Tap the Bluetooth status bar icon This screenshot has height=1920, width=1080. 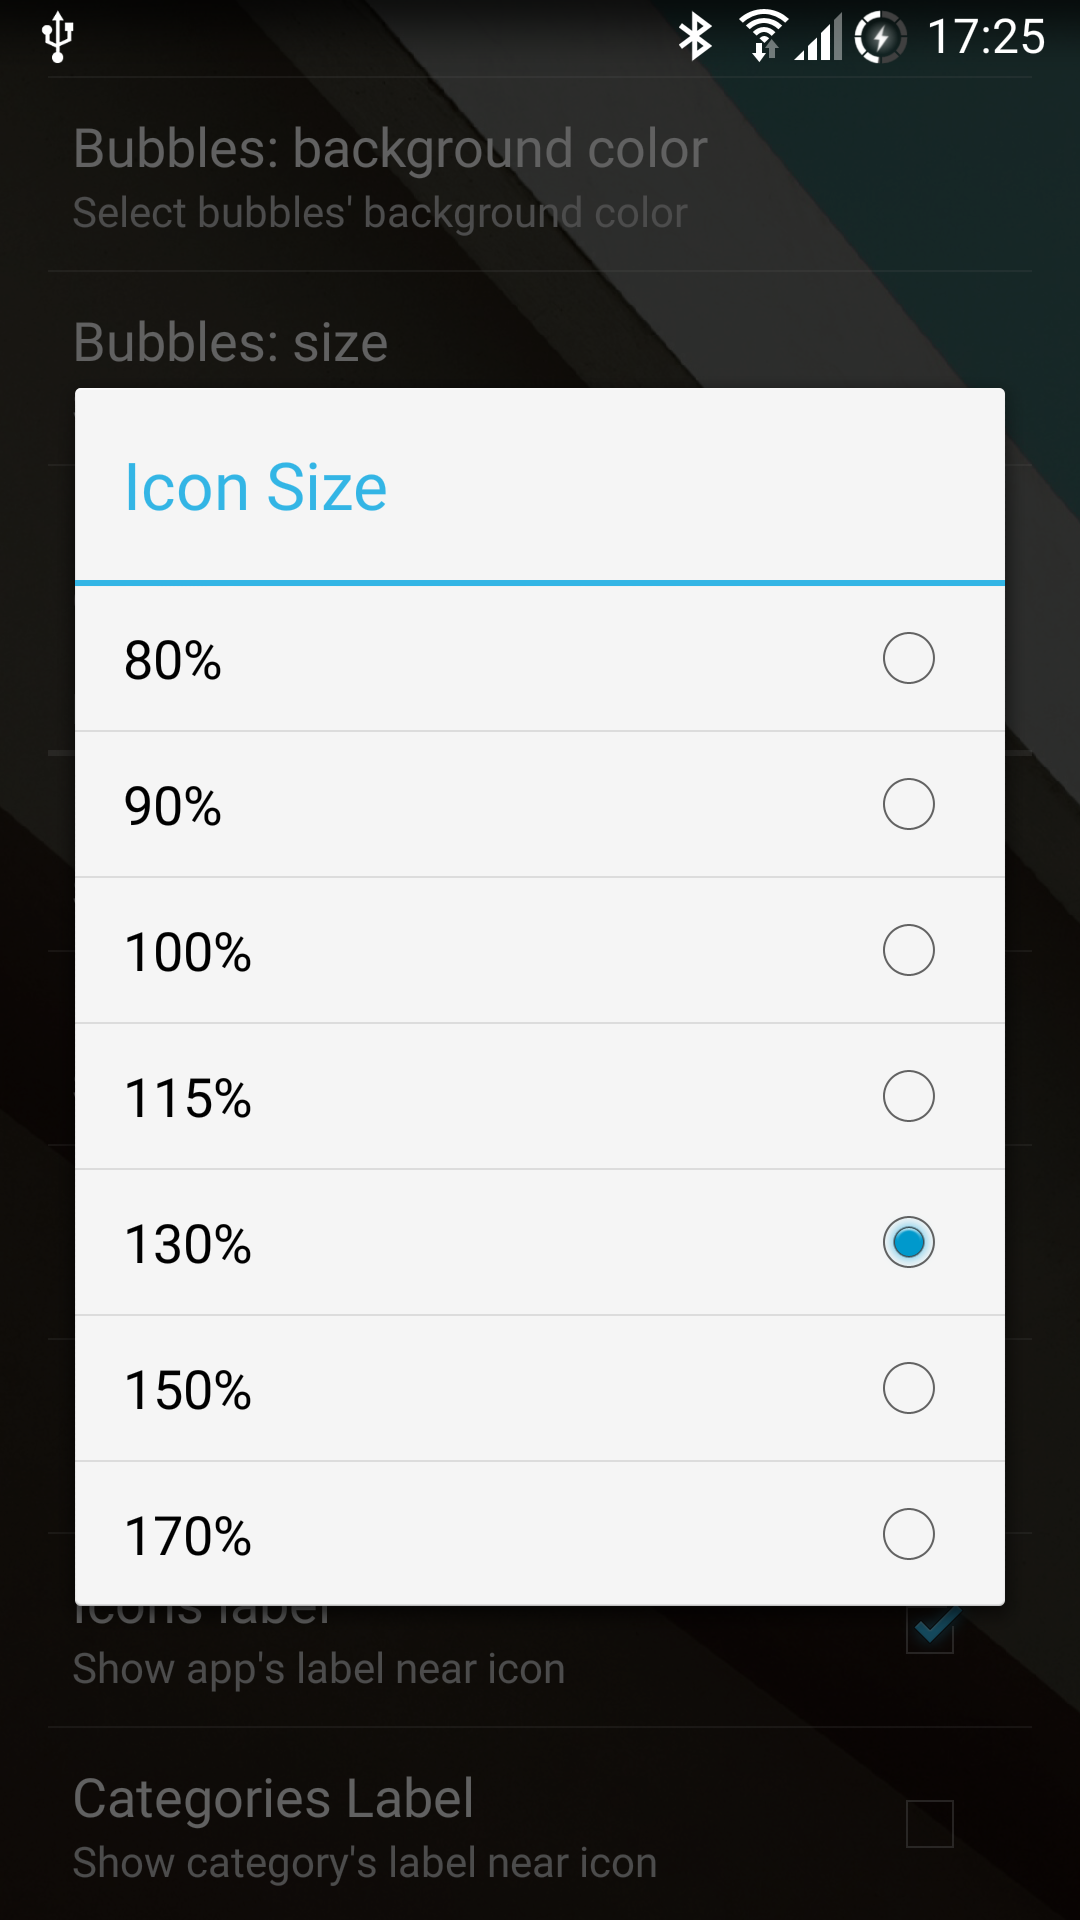[x=695, y=37]
